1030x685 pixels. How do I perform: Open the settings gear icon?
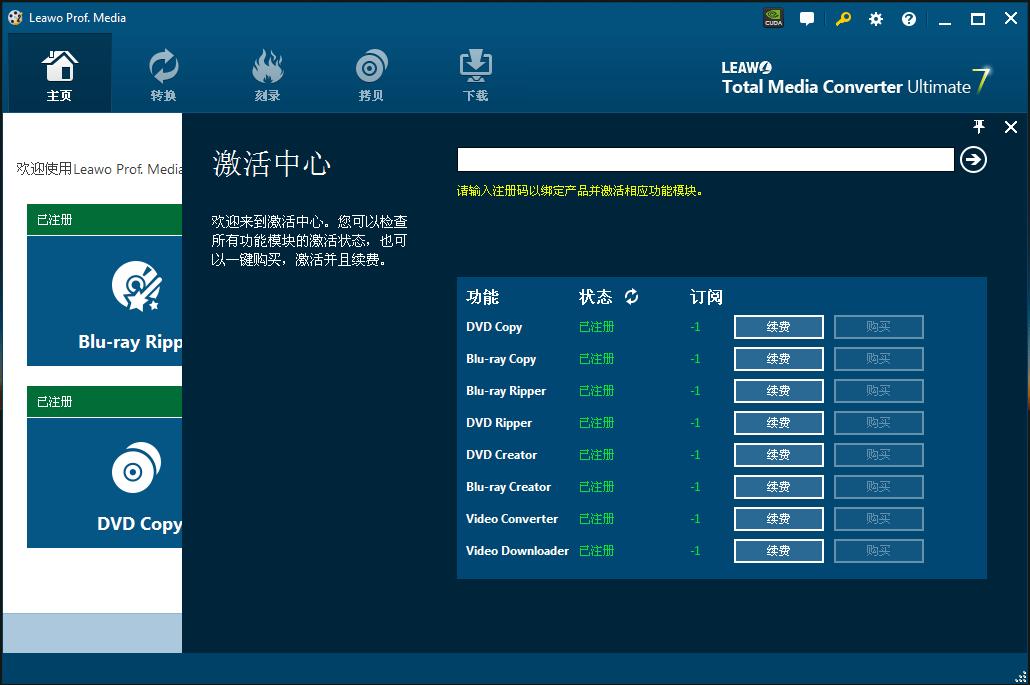tap(876, 18)
